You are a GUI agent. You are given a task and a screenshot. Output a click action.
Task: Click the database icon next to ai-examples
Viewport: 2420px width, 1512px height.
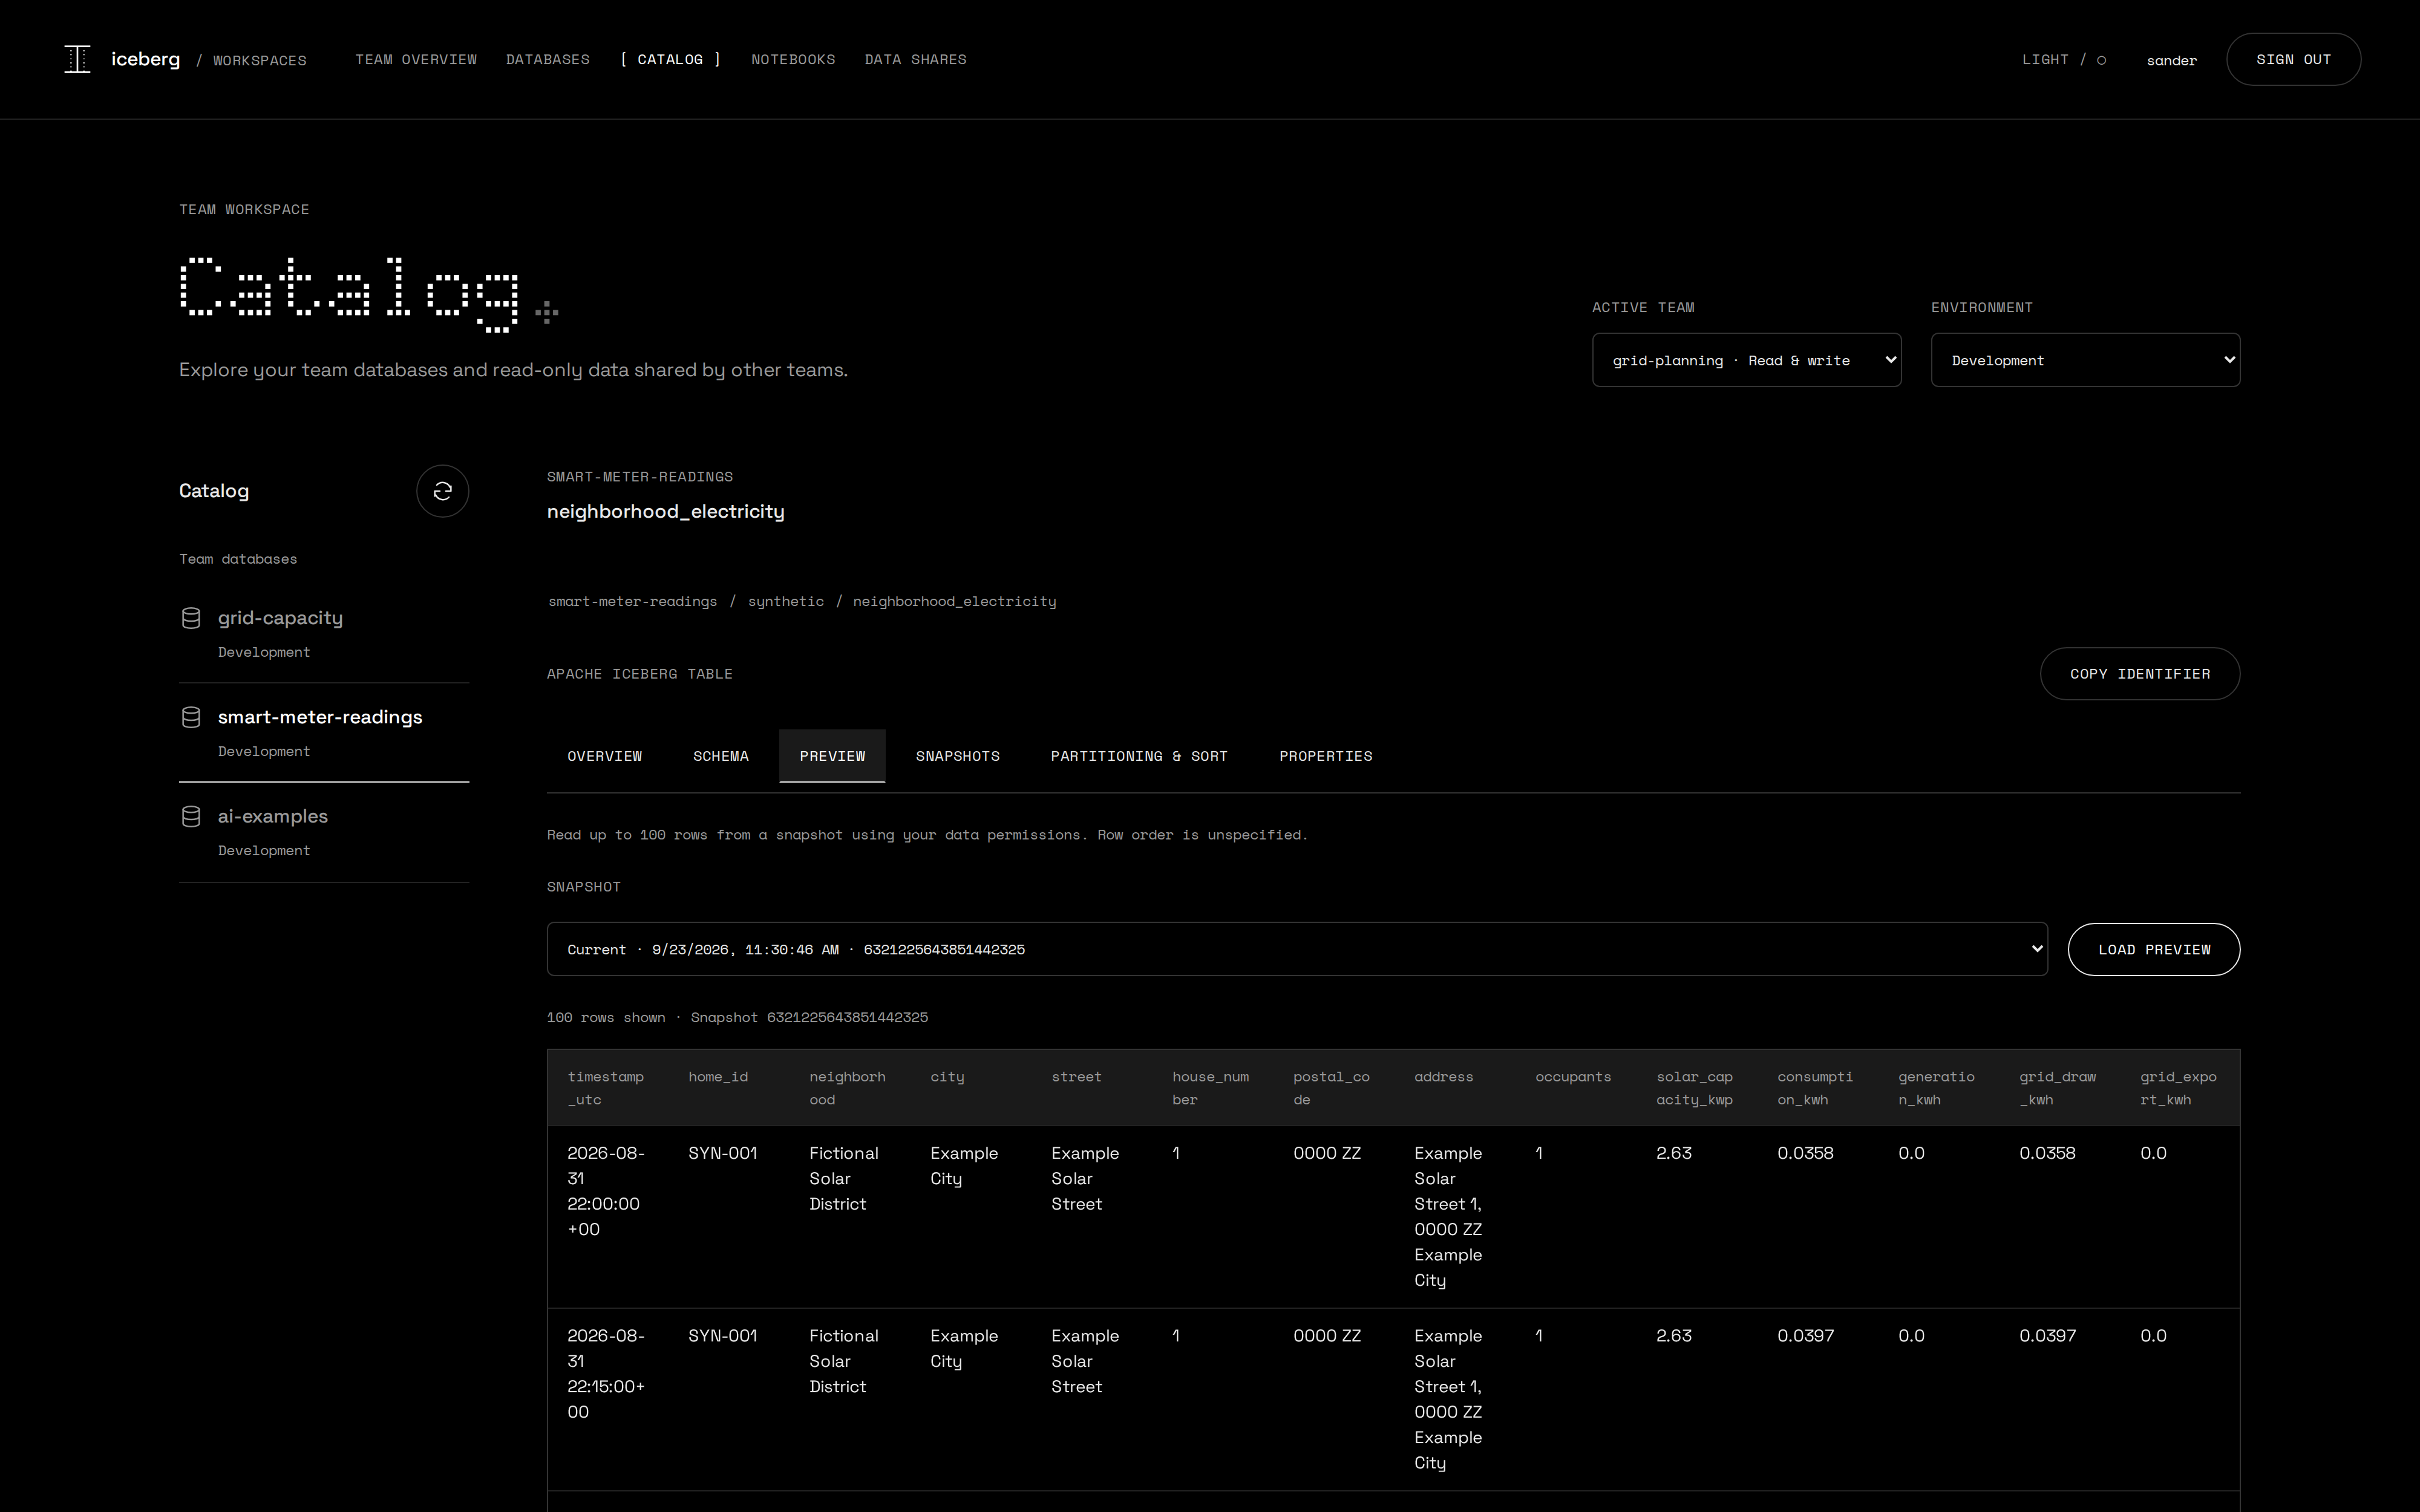pos(191,816)
